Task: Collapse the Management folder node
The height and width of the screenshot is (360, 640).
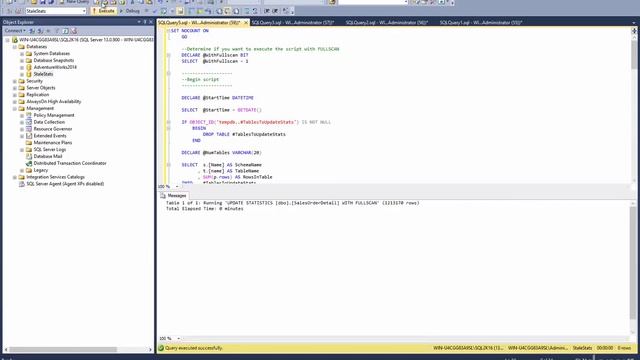Action: [15, 109]
